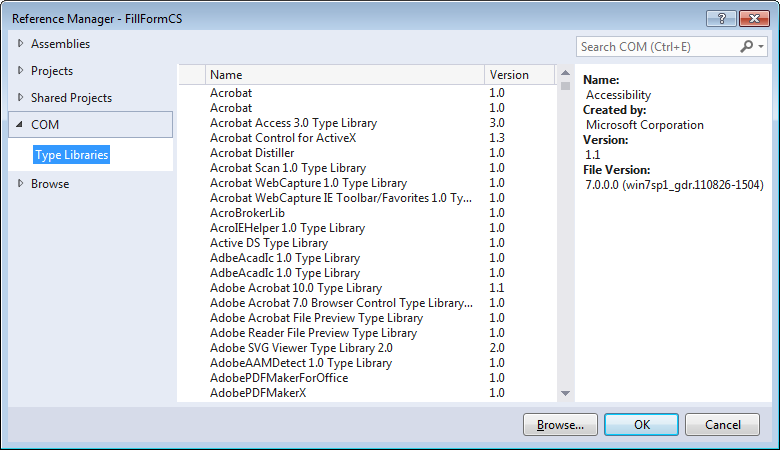Expand the Projects tree node
780x450 pixels.
coord(20,71)
